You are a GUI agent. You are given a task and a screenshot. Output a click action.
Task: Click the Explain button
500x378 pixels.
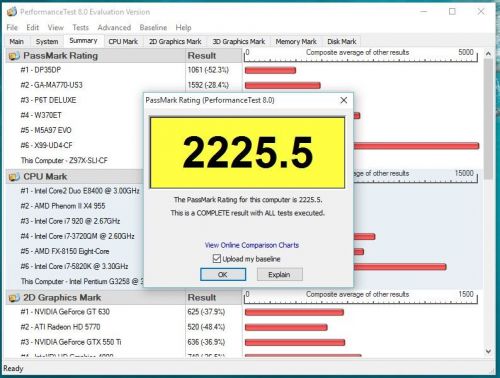[x=279, y=275]
